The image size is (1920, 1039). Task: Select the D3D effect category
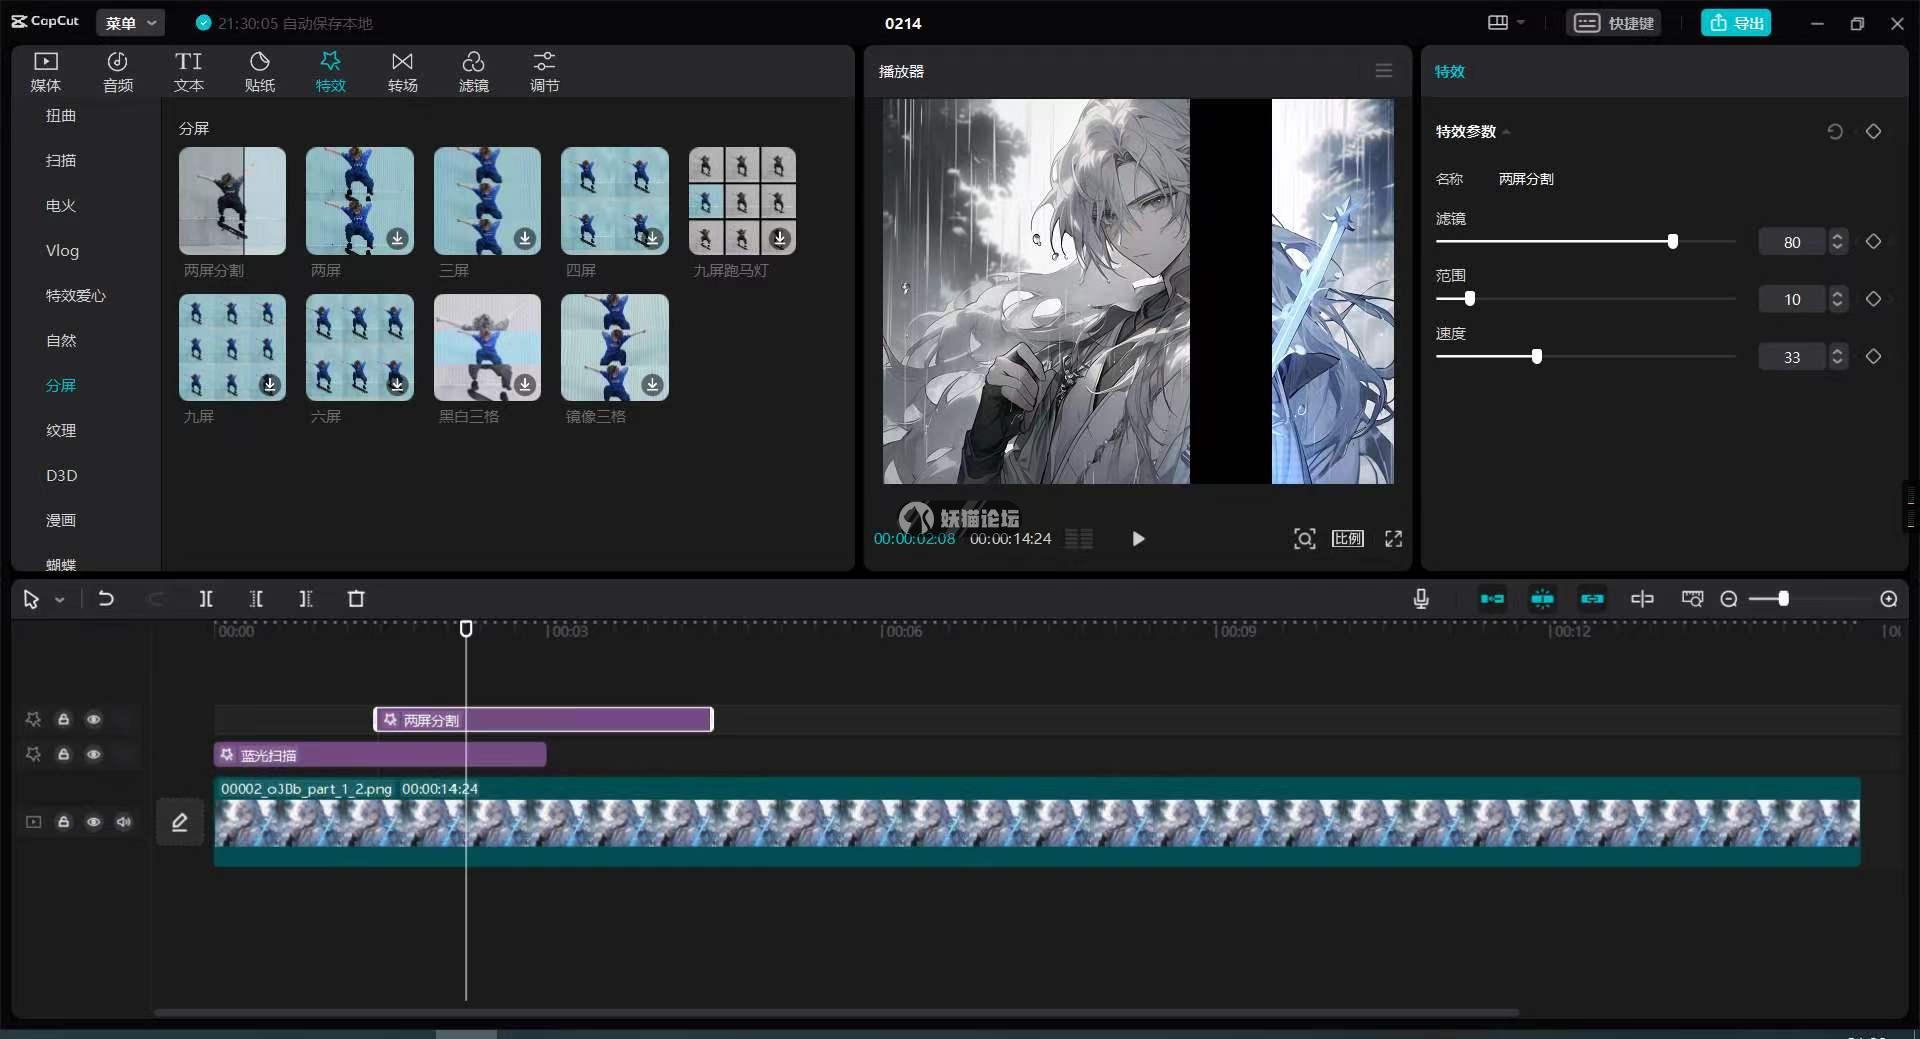tap(61, 476)
